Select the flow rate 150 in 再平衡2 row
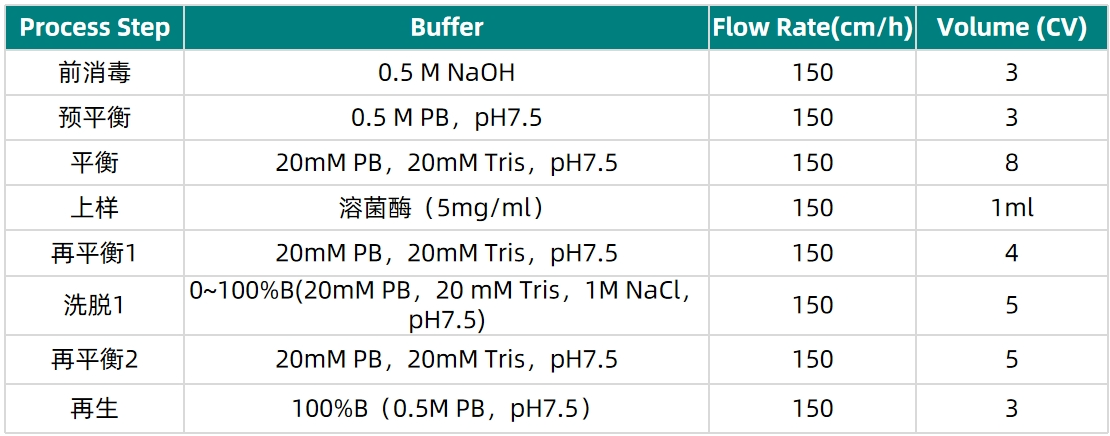Viewport: 1110px width, 436px height. click(x=812, y=358)
